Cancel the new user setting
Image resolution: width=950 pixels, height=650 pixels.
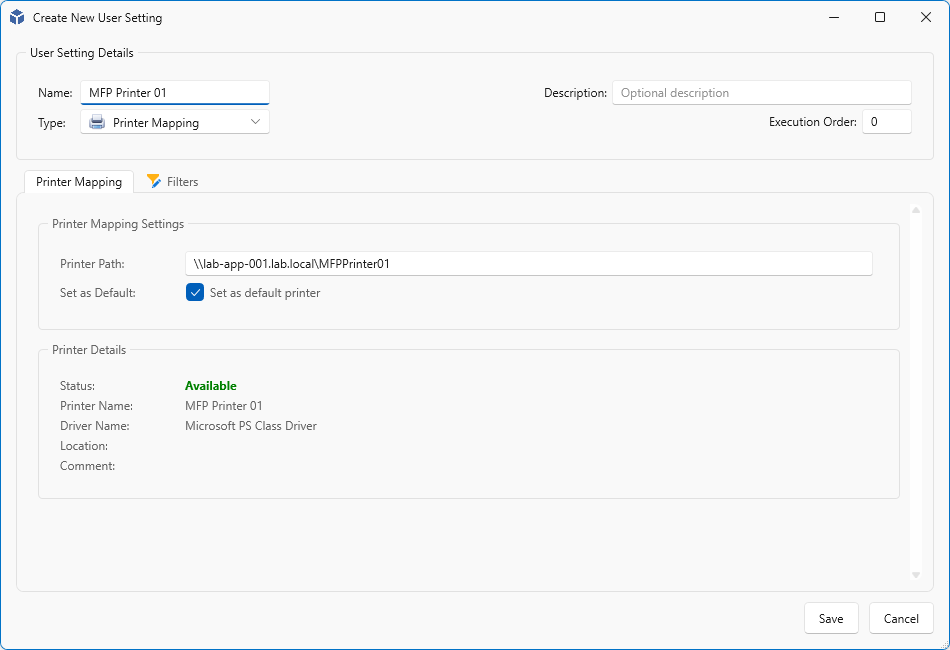click(901, 618)
